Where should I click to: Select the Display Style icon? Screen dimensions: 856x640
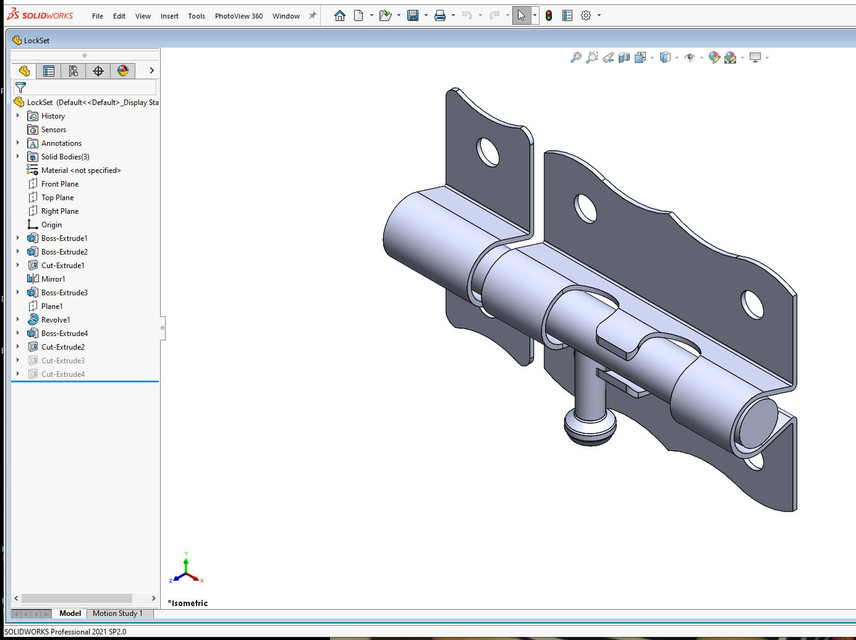(x=665, y=57)
